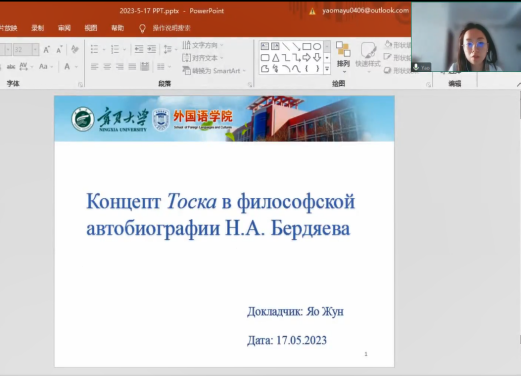Click 转换为 SmartArt button

click(214, 71)
